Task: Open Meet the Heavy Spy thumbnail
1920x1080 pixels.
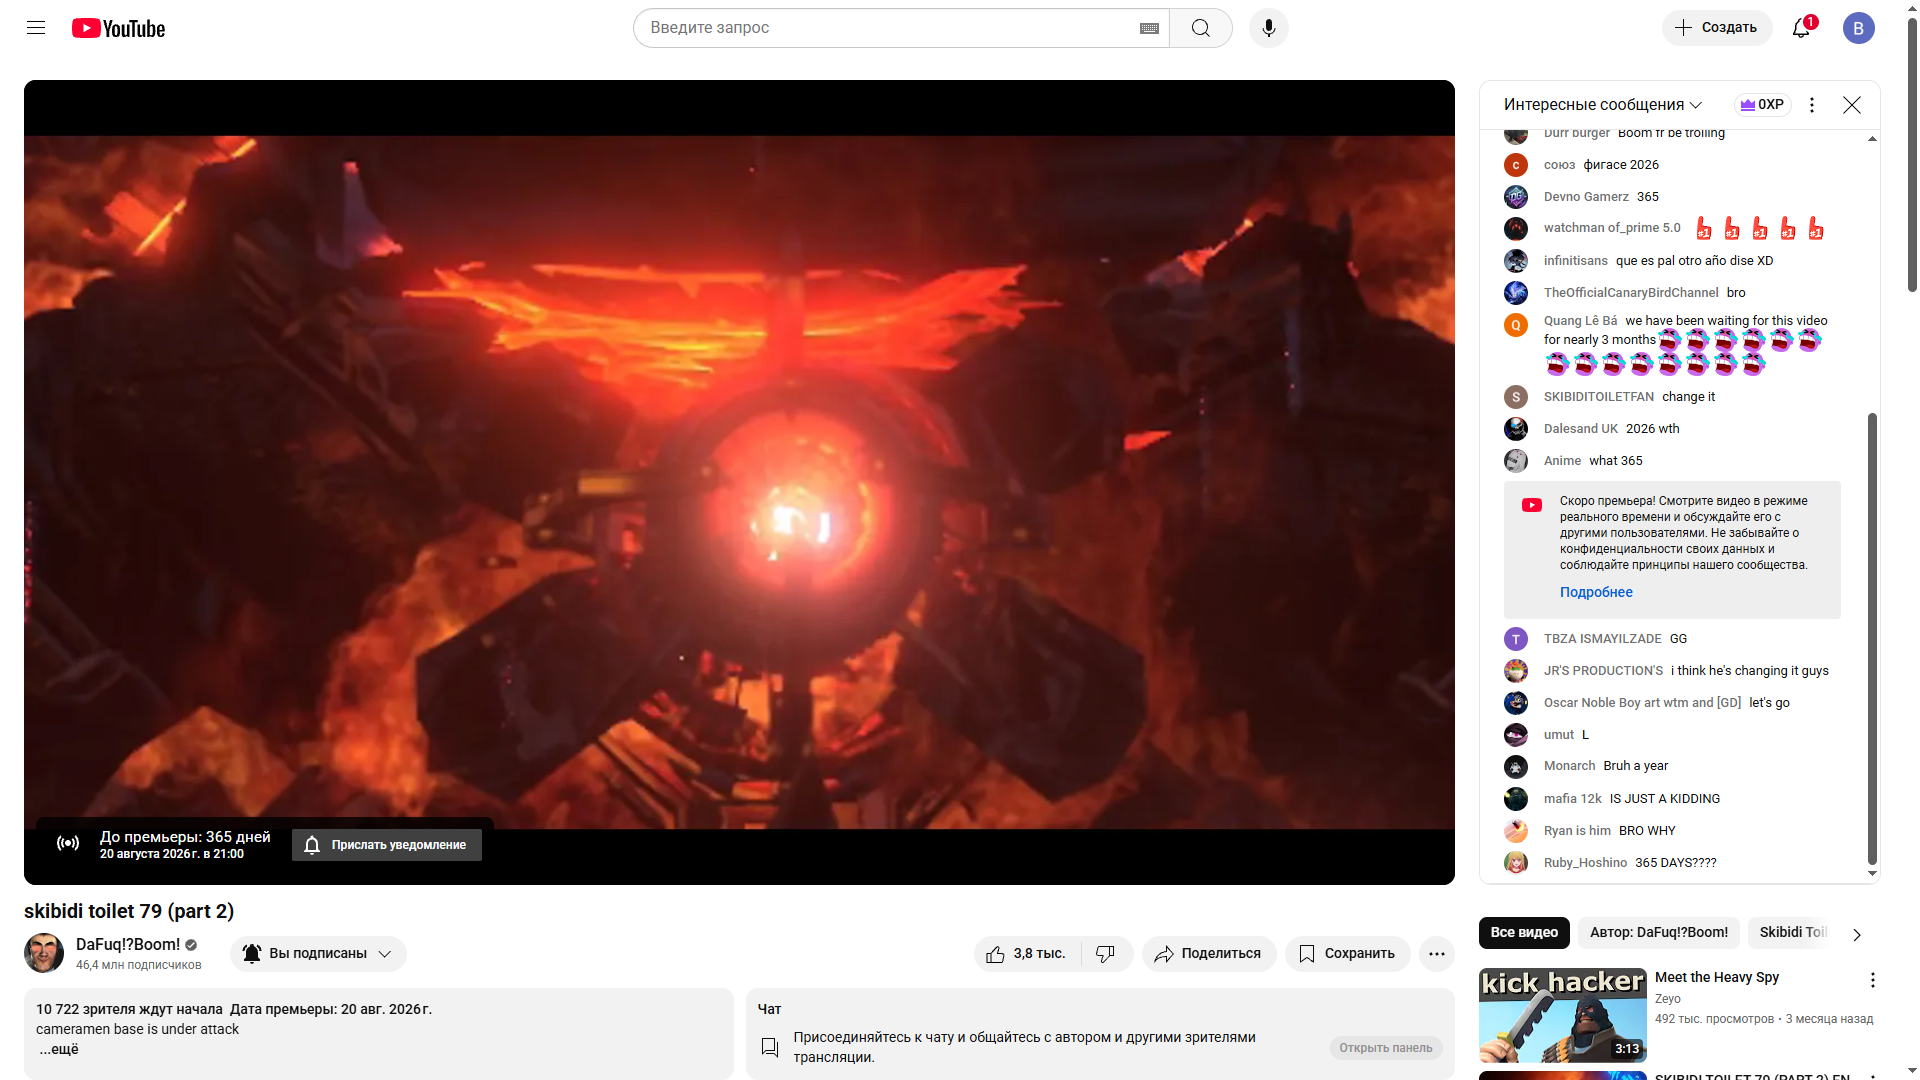Action: pyautogui.click(x=1562, y=1015)
